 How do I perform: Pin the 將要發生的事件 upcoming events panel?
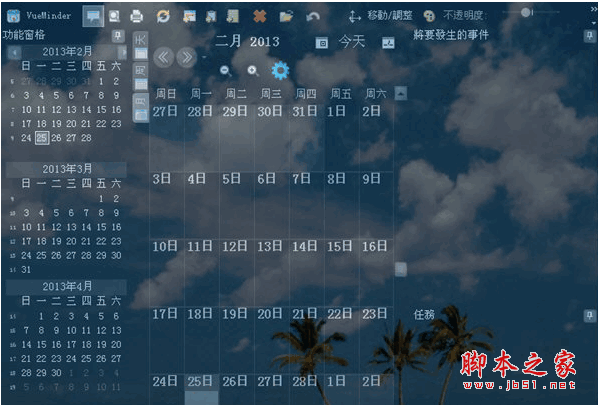[x=590, y=36]
